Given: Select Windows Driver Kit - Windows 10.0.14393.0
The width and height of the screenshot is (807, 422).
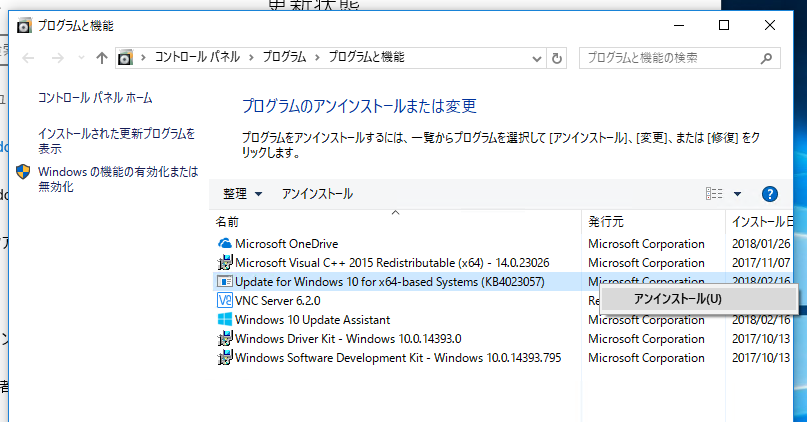Looking at the screenshot, I should point(348,339).
